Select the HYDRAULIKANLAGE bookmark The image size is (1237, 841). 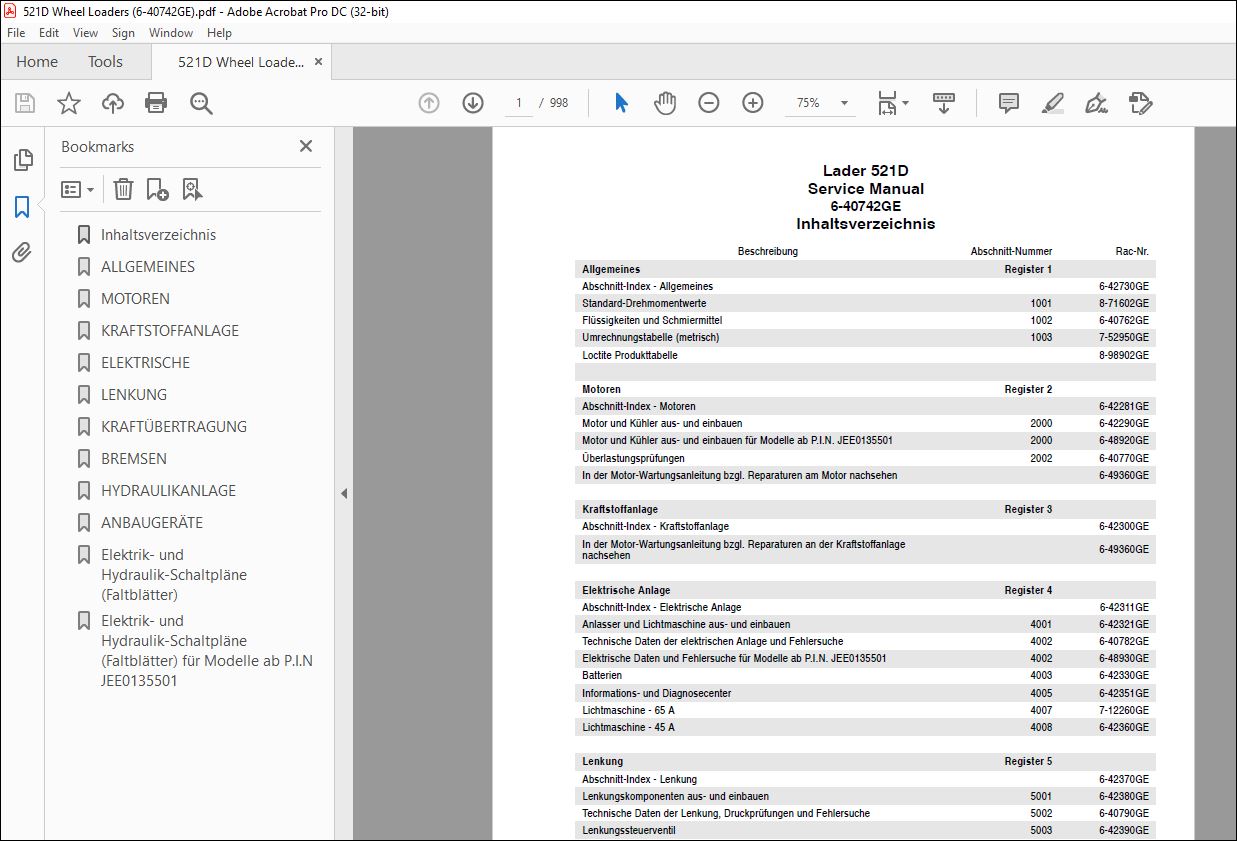click(168, 491)
